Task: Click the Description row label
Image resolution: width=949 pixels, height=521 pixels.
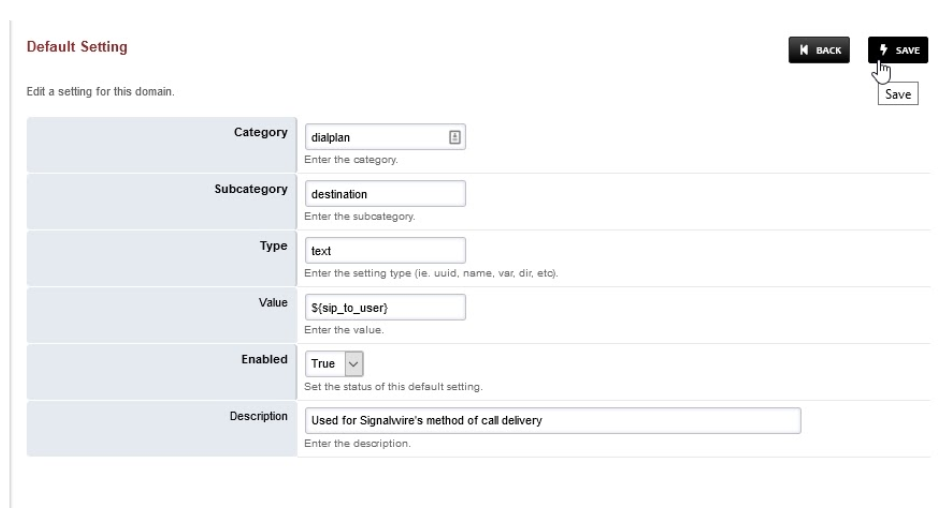Action: (x=257, y=414)
